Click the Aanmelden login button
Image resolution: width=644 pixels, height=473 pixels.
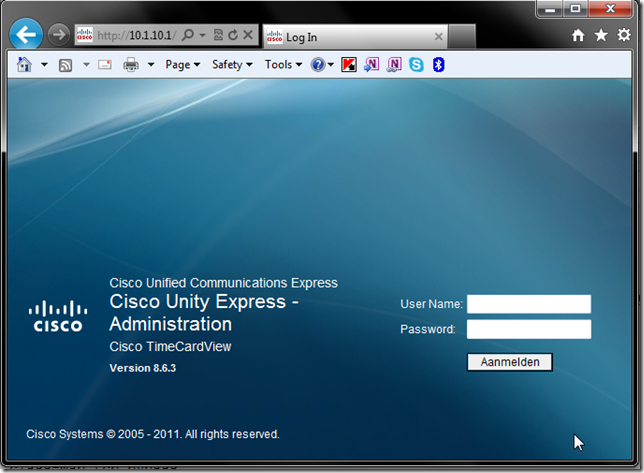[510, 362]
